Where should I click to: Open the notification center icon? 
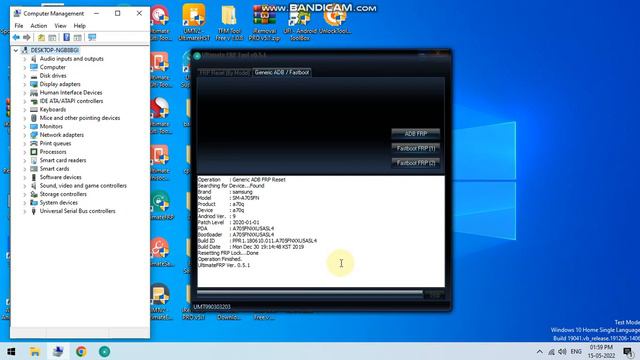629,351
